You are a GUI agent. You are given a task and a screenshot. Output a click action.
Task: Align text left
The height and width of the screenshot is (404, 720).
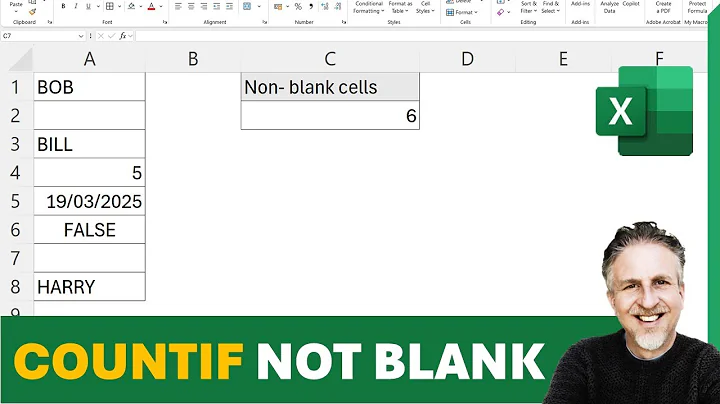[179, 6]
